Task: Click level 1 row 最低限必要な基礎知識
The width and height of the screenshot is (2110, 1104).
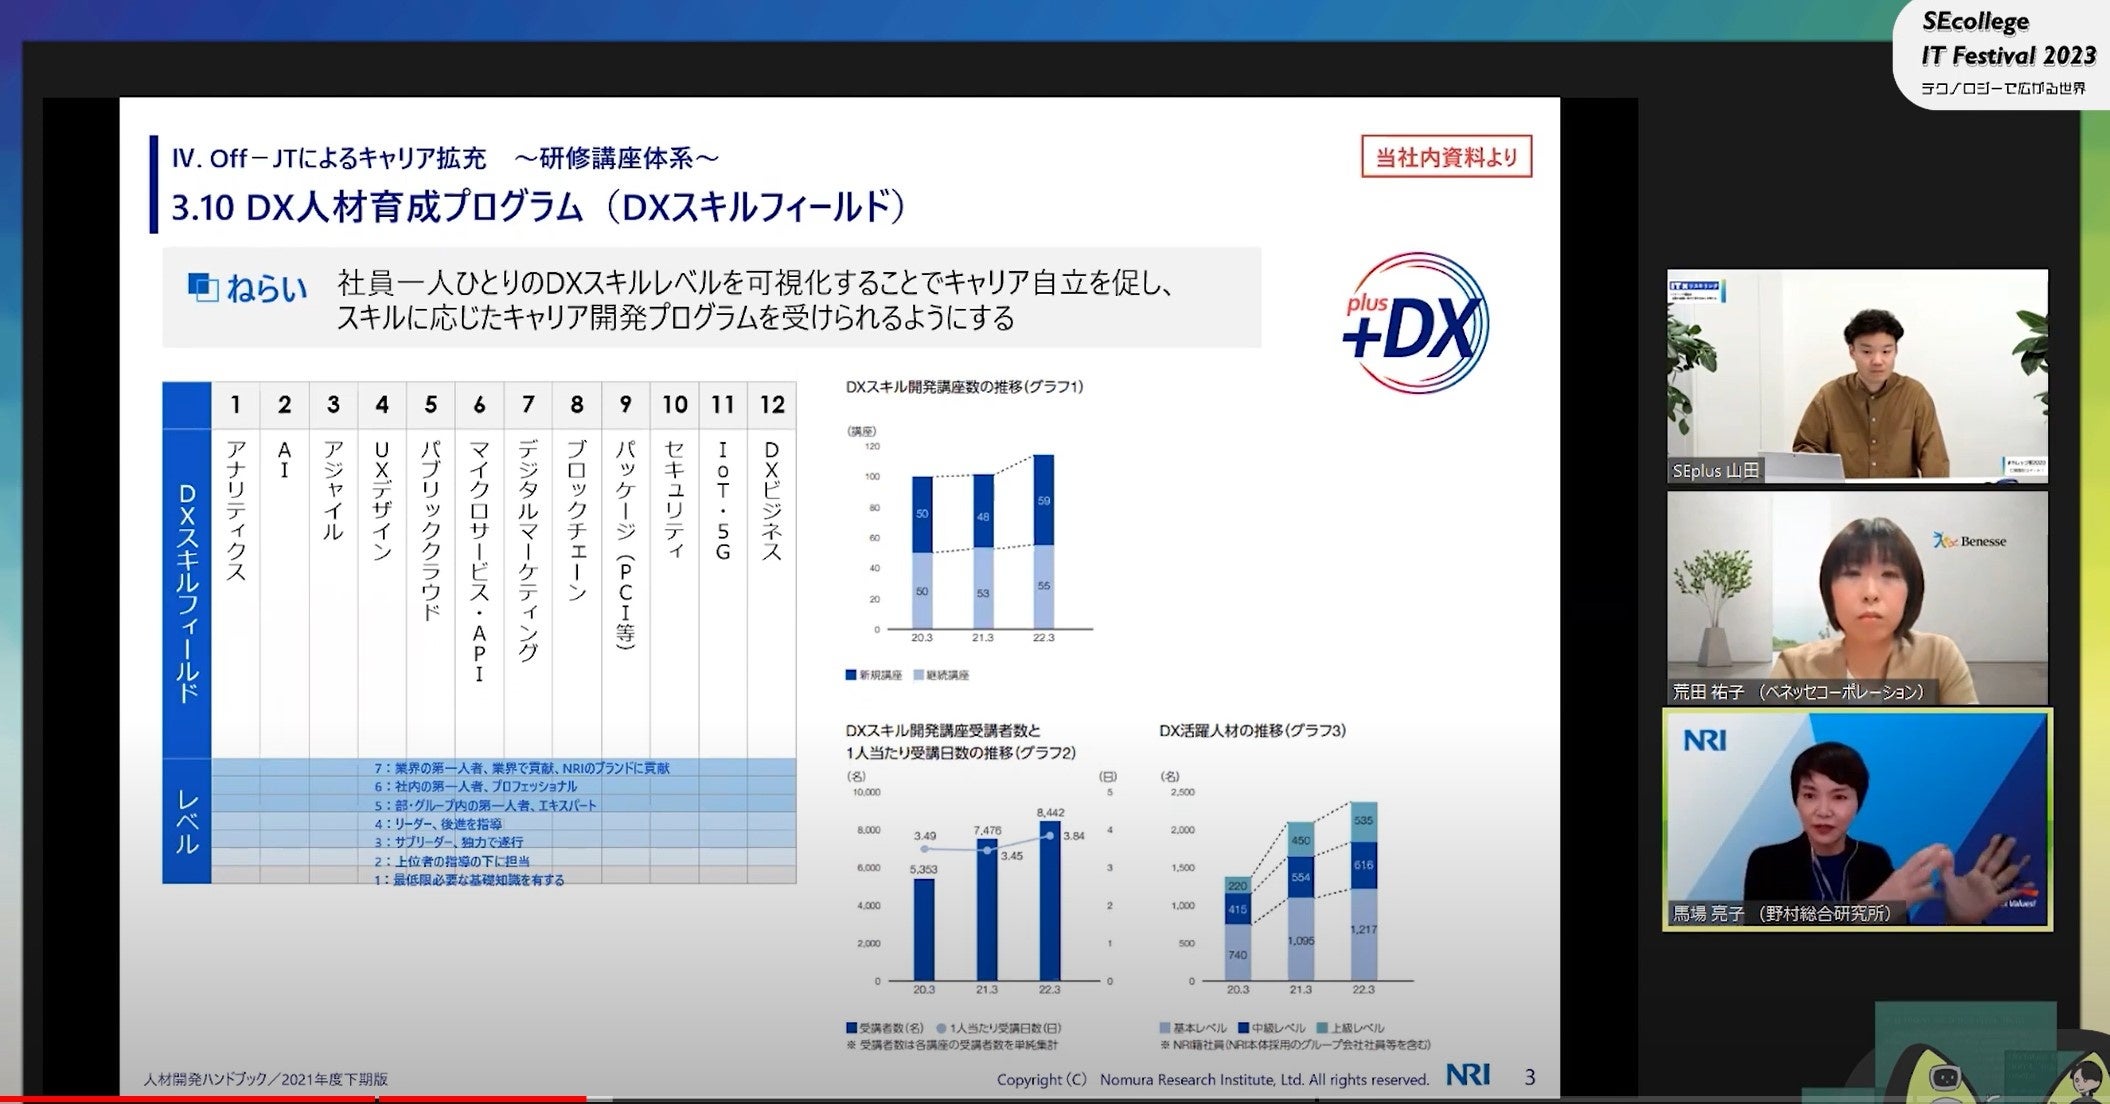Action: tap(469, 880)
